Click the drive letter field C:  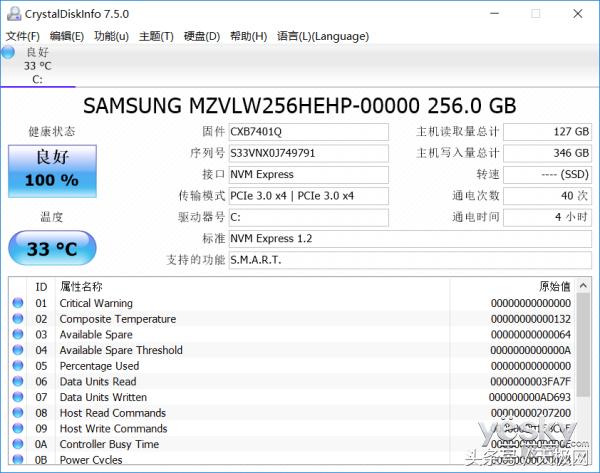click(308, 218)
